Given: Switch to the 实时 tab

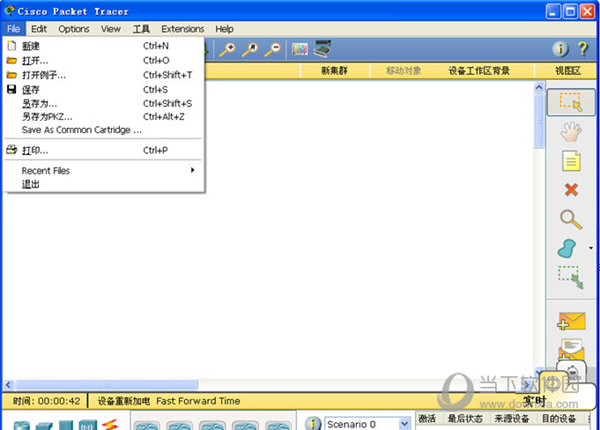Looking at the screenshot, I should point(535,401).
